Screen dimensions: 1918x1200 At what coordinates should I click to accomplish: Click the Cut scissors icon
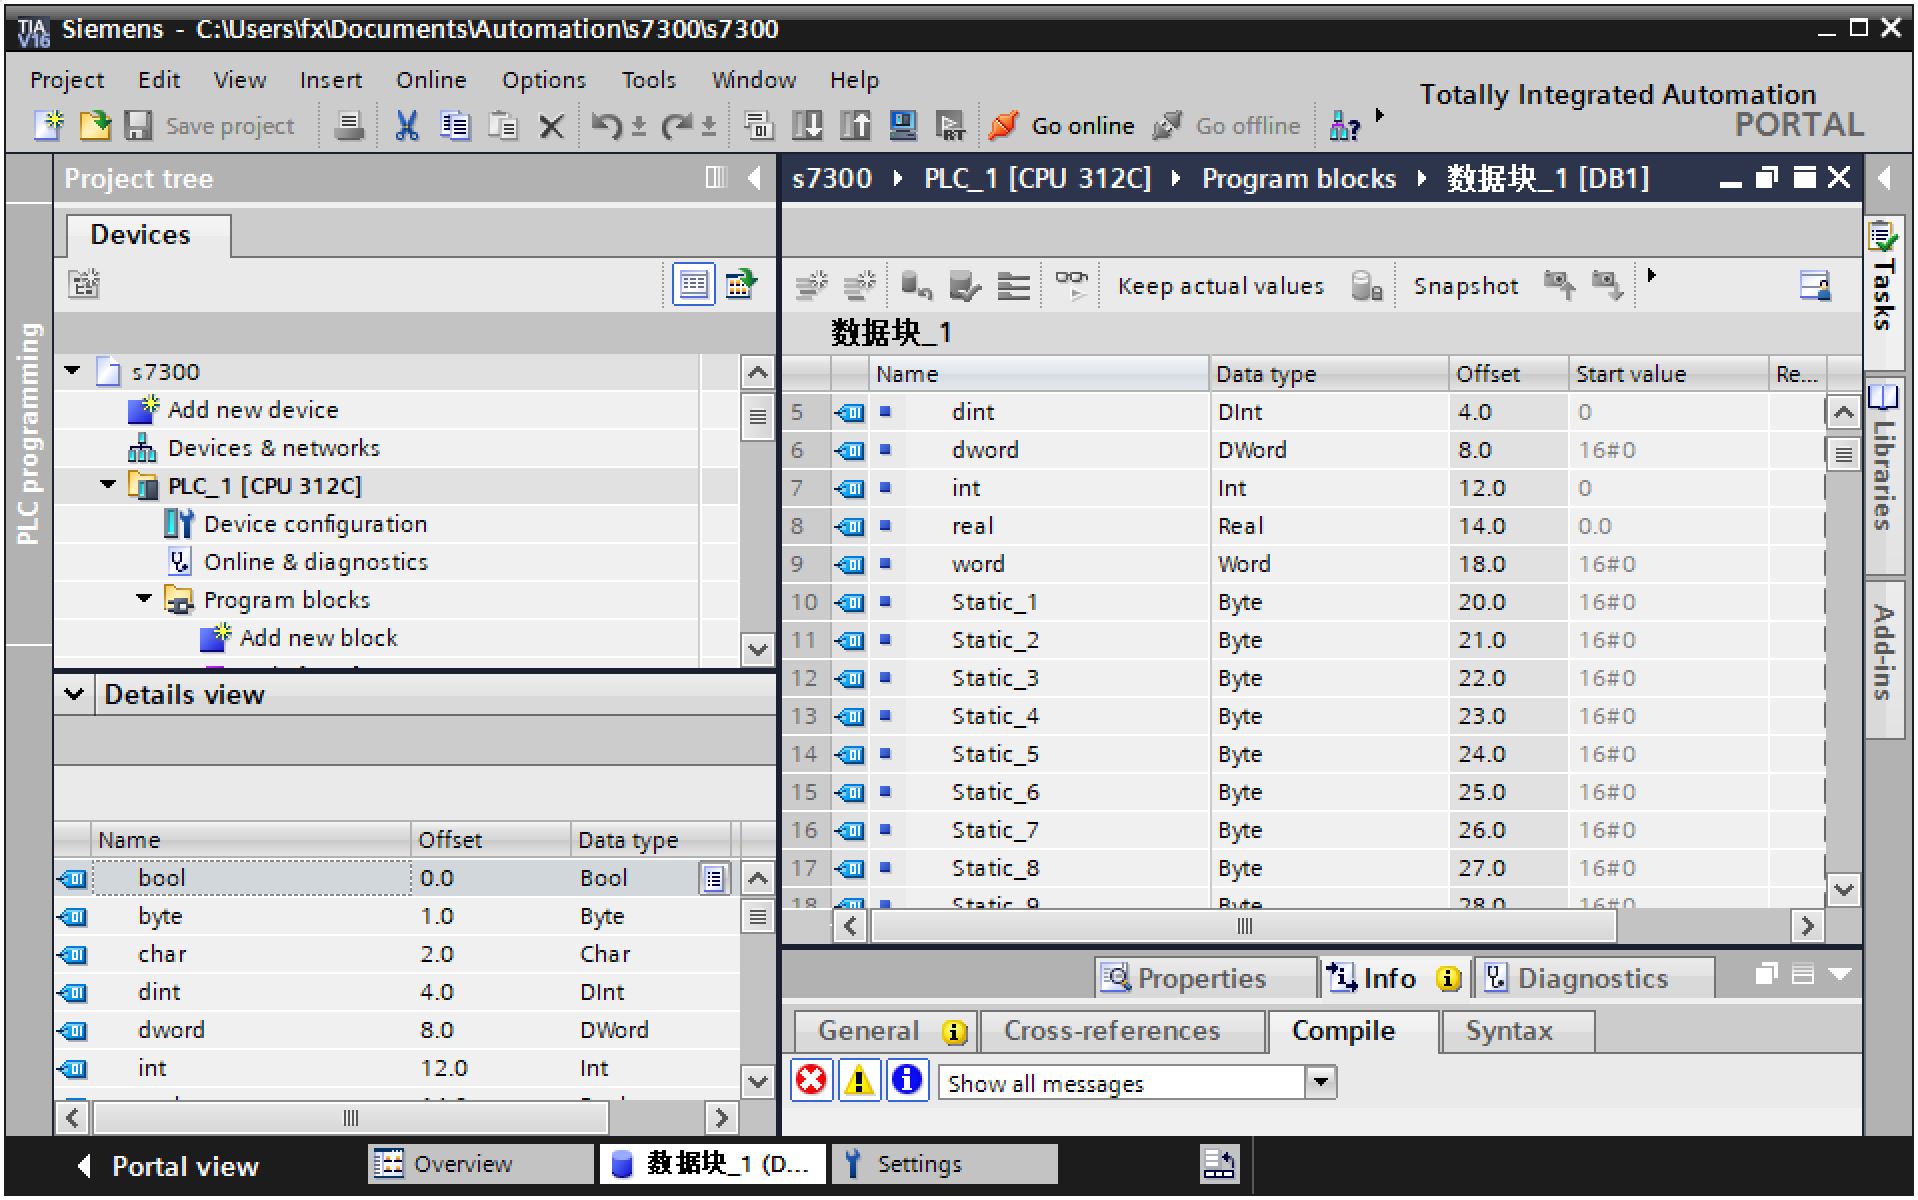406,126
